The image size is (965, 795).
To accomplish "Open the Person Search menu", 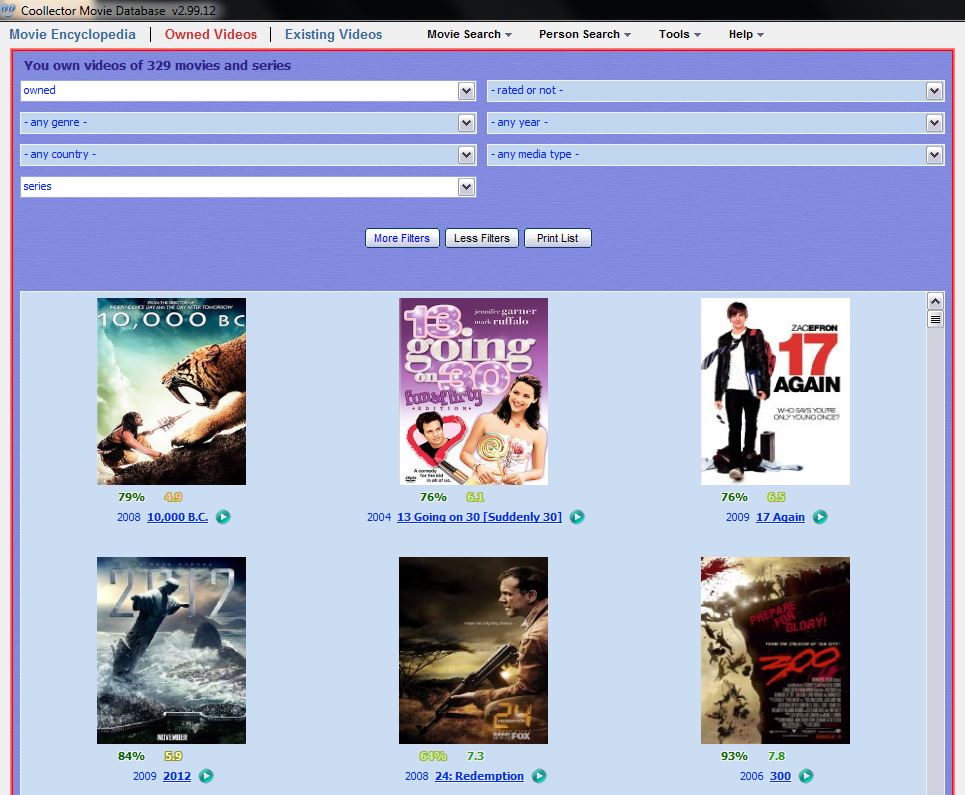I will 585,34.
